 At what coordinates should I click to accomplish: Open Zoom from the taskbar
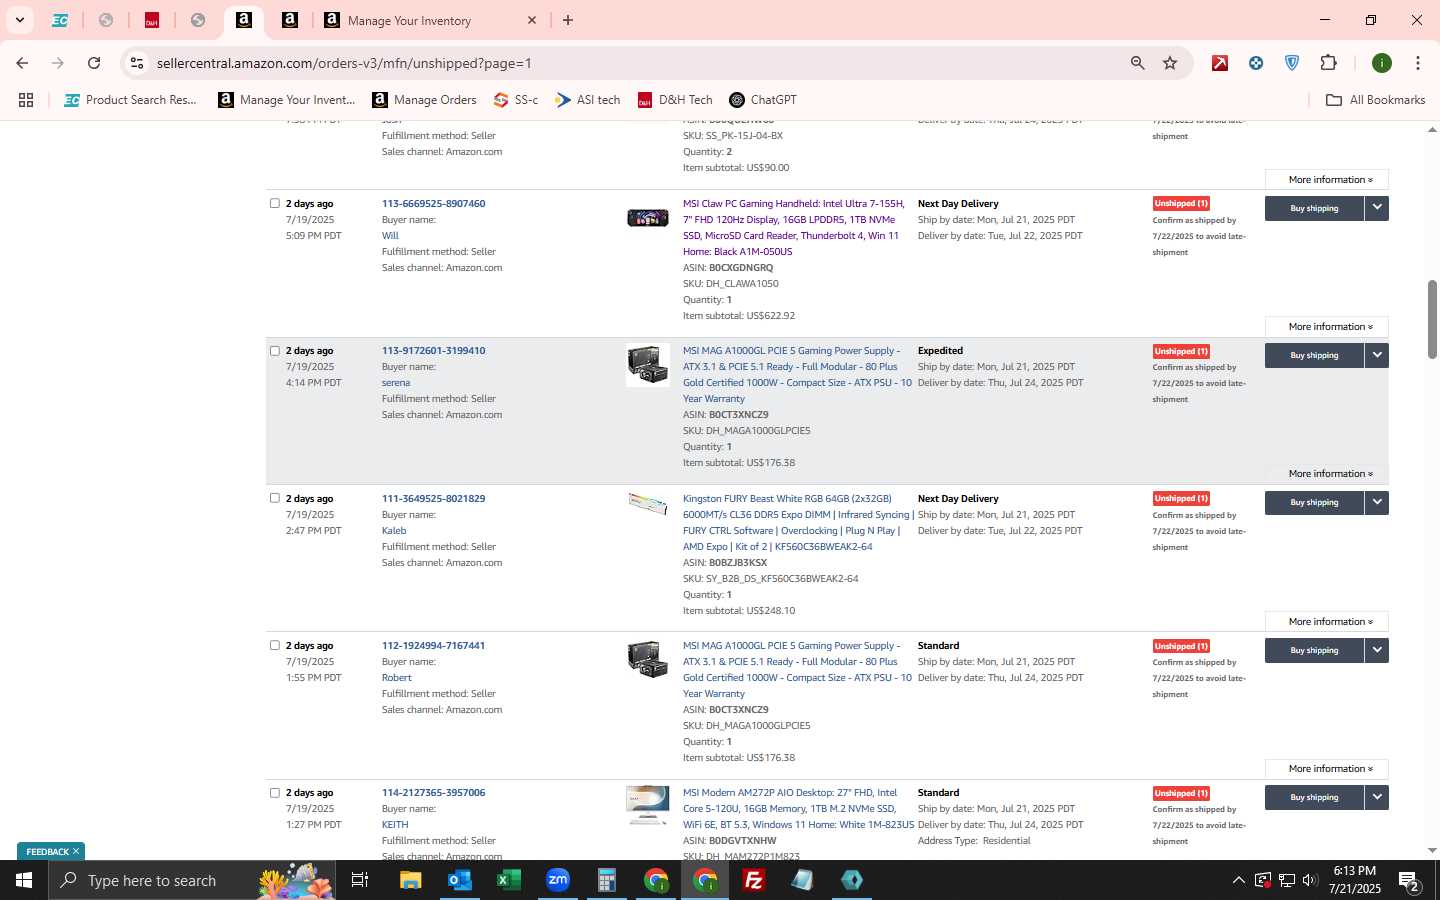tap(558, 880)
